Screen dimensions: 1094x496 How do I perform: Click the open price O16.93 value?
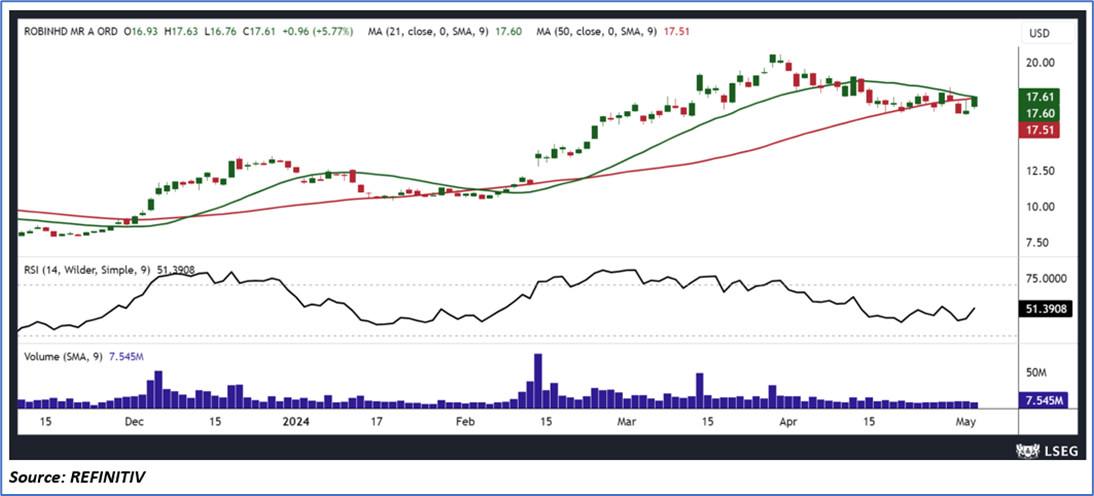140,31
